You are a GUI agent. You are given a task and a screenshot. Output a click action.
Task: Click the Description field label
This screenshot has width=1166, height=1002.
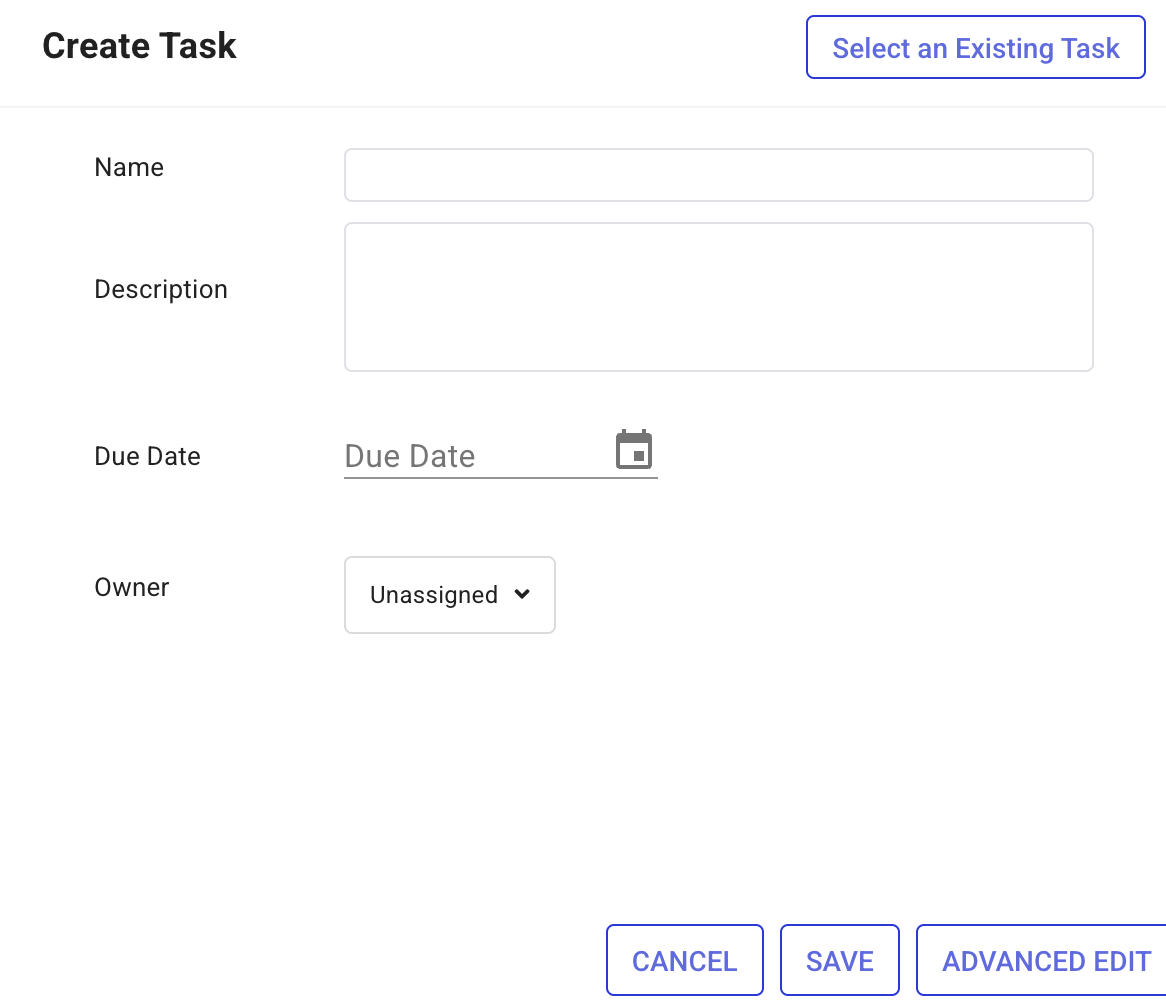pos(161,289)
